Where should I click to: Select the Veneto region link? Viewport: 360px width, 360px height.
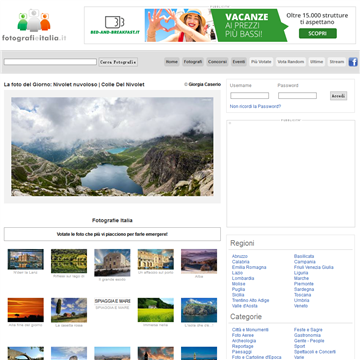click(301, 306)
